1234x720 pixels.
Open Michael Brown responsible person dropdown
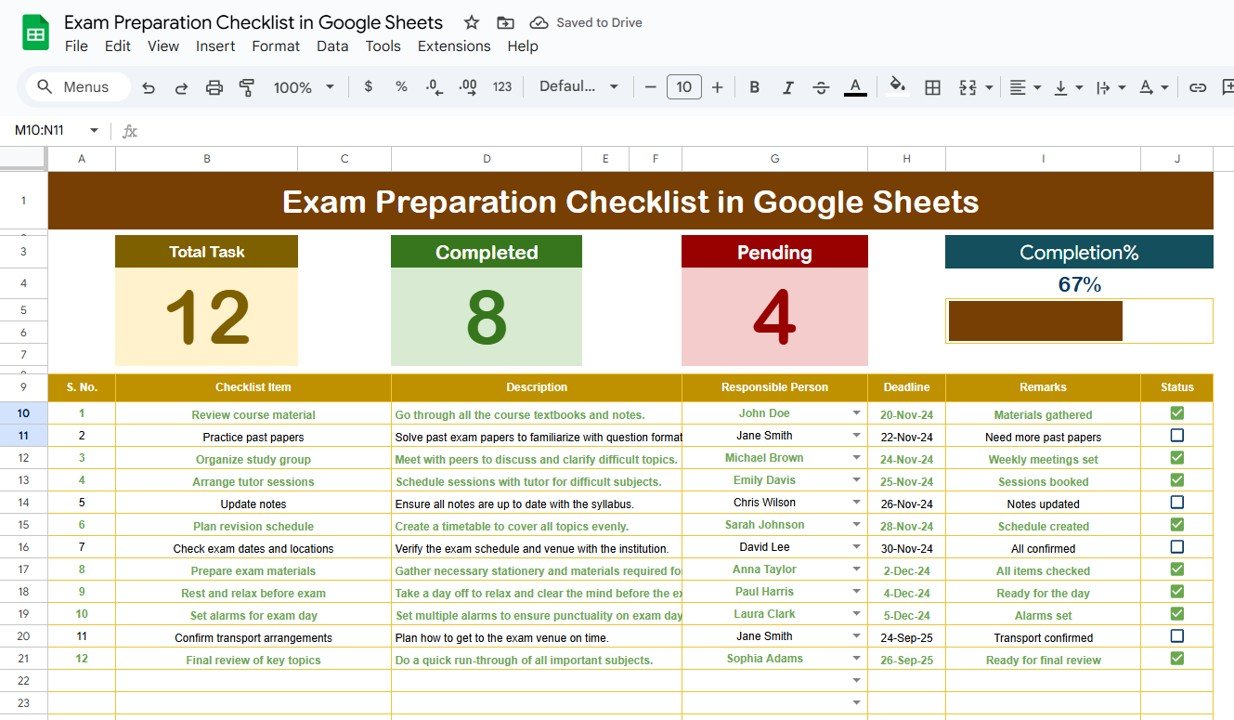pyautogui.click(x=857, y=458)
